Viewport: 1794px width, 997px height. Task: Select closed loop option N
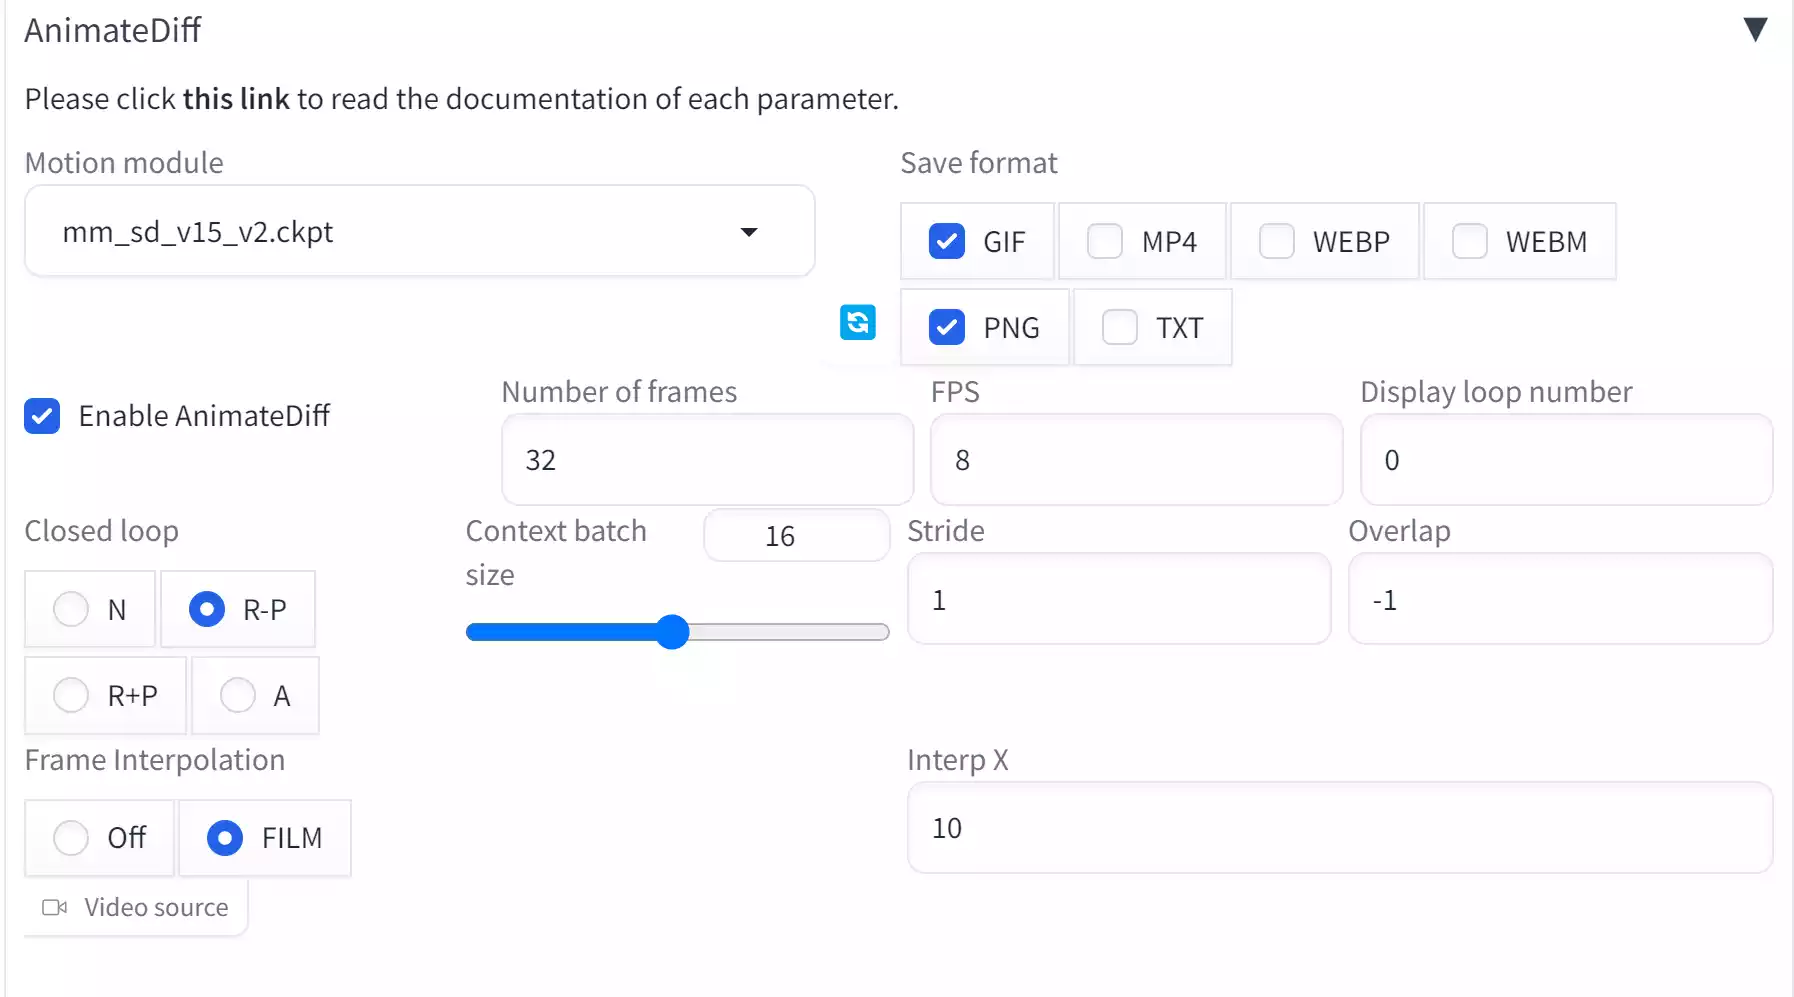[71, 609]
